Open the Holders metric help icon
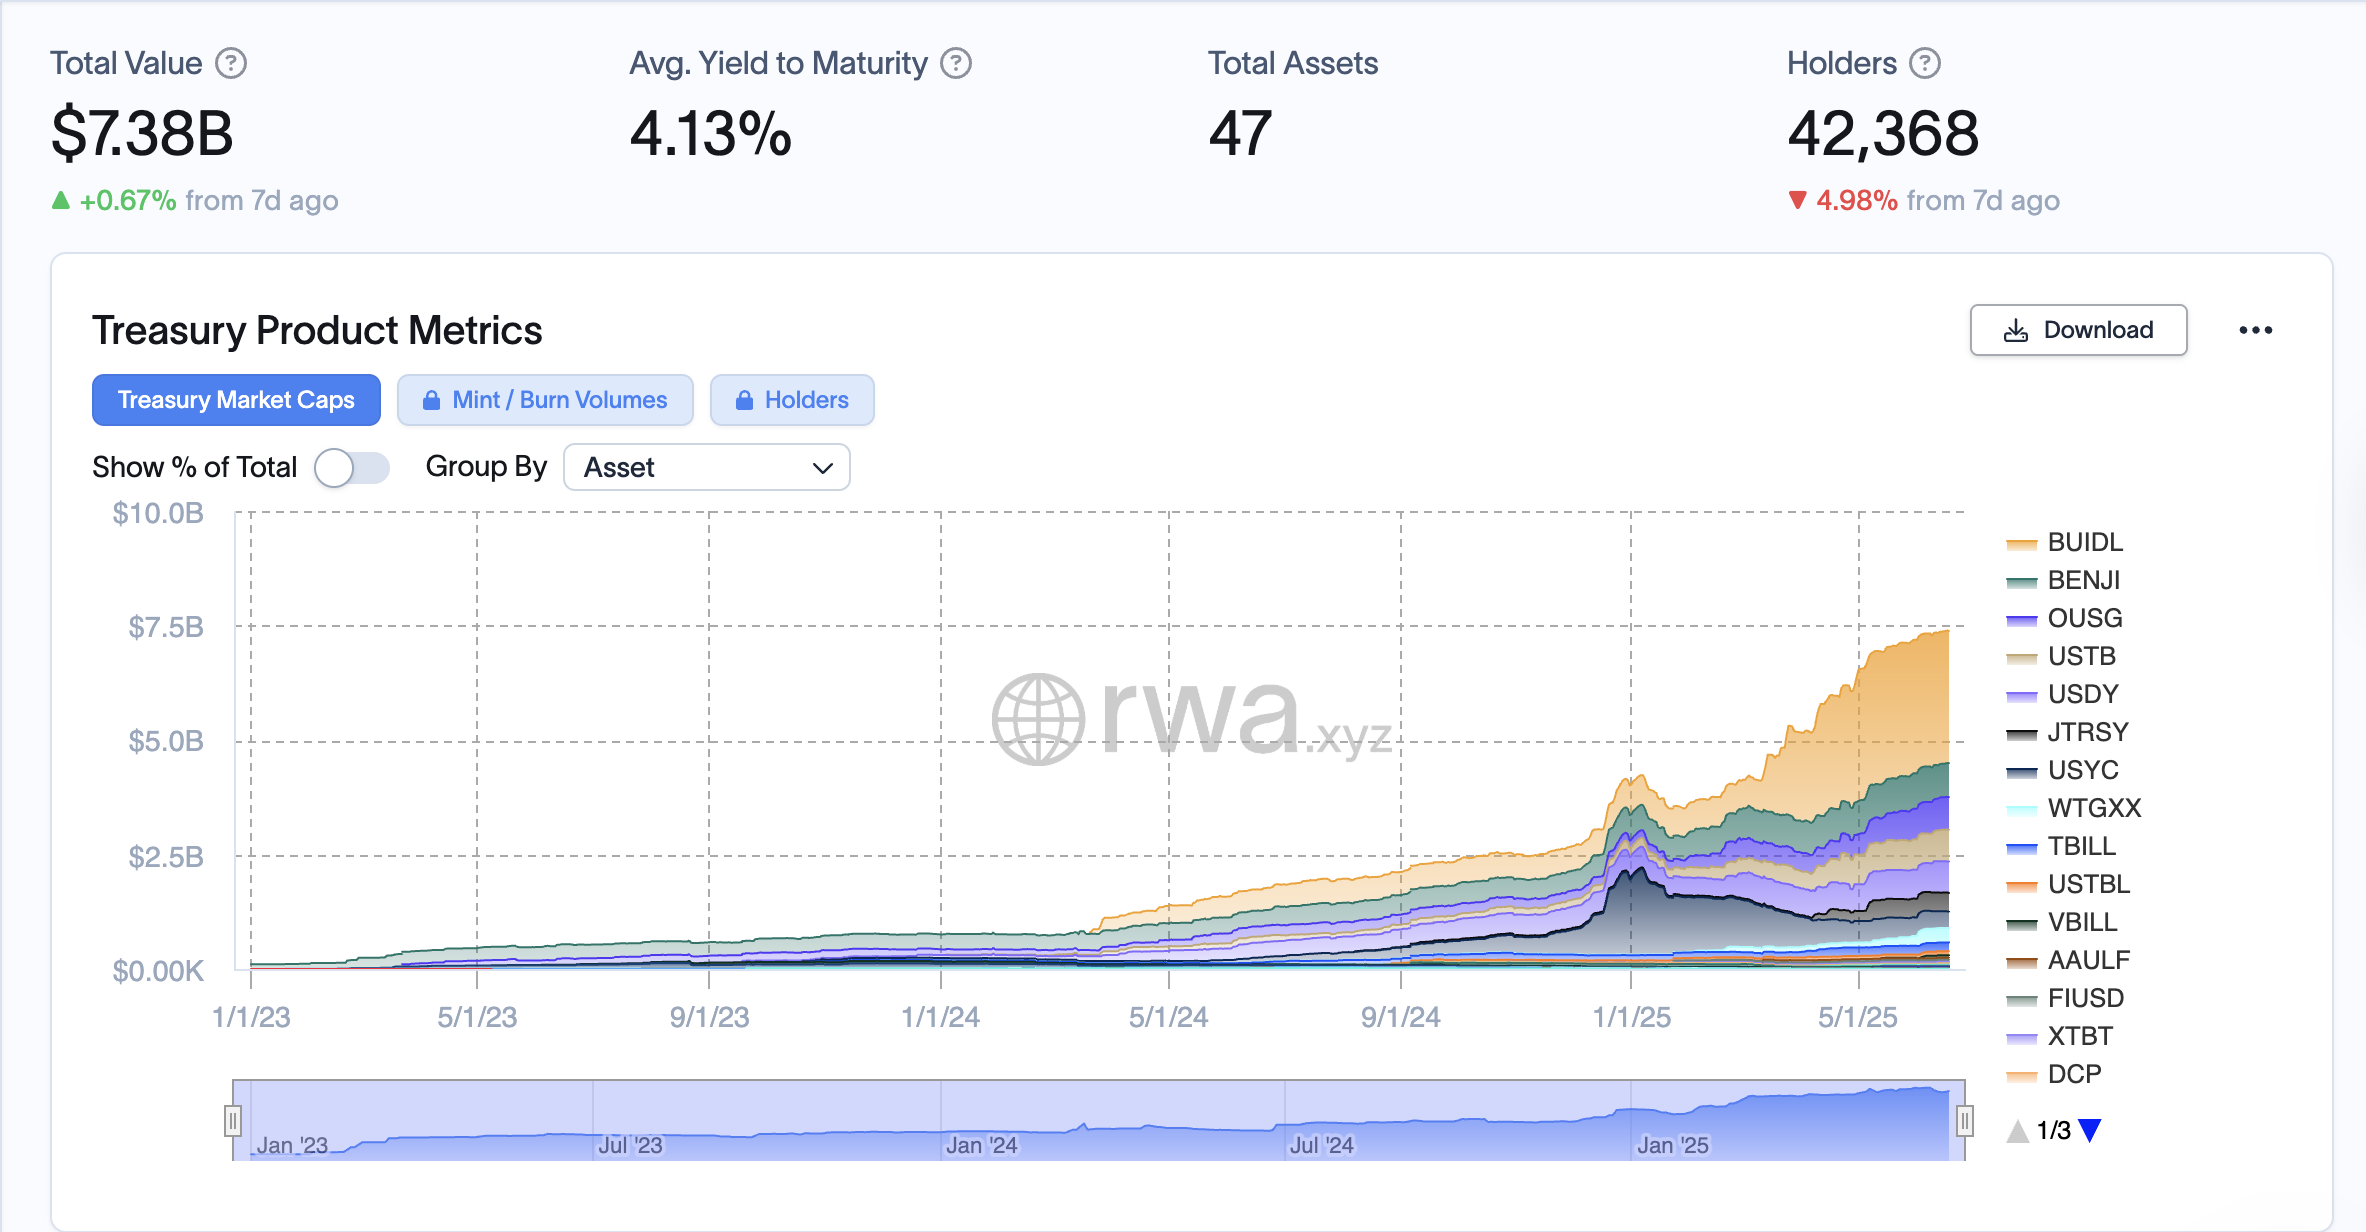Viewport: 2366px width, 1232px height. [1925, 62]
